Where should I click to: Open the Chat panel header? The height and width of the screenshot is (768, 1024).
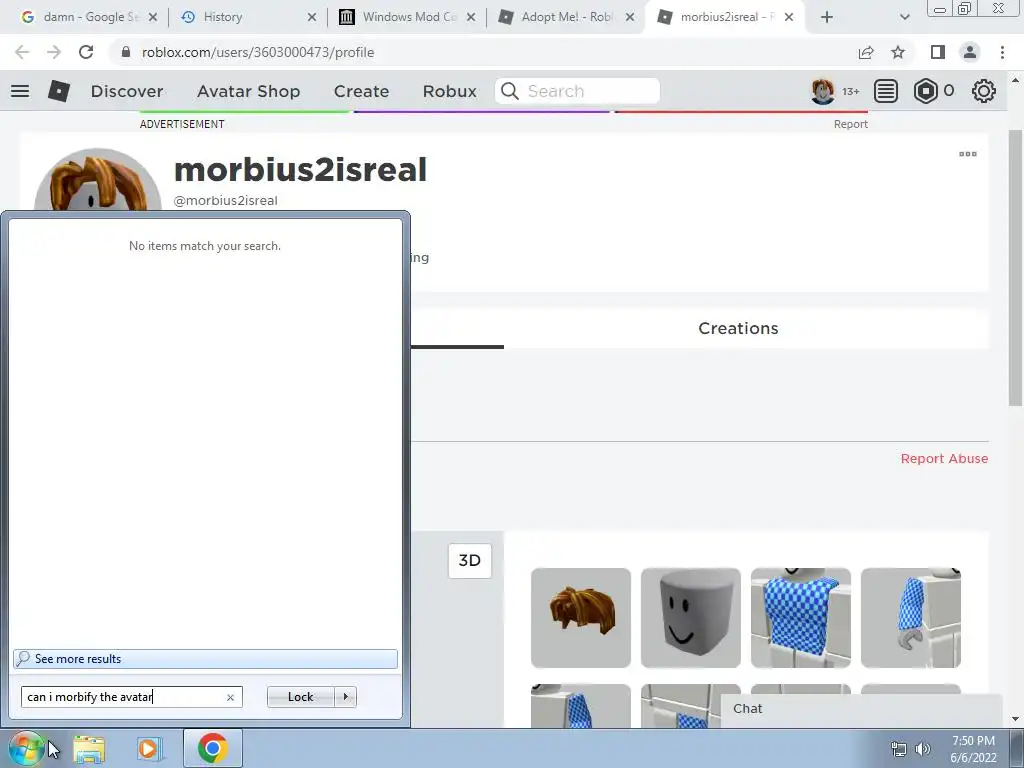tap(861, 709)
